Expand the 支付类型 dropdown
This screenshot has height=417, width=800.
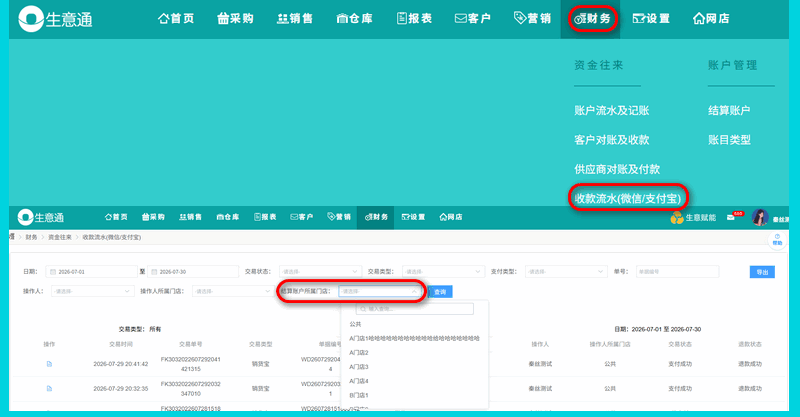[x=566, y=272]
